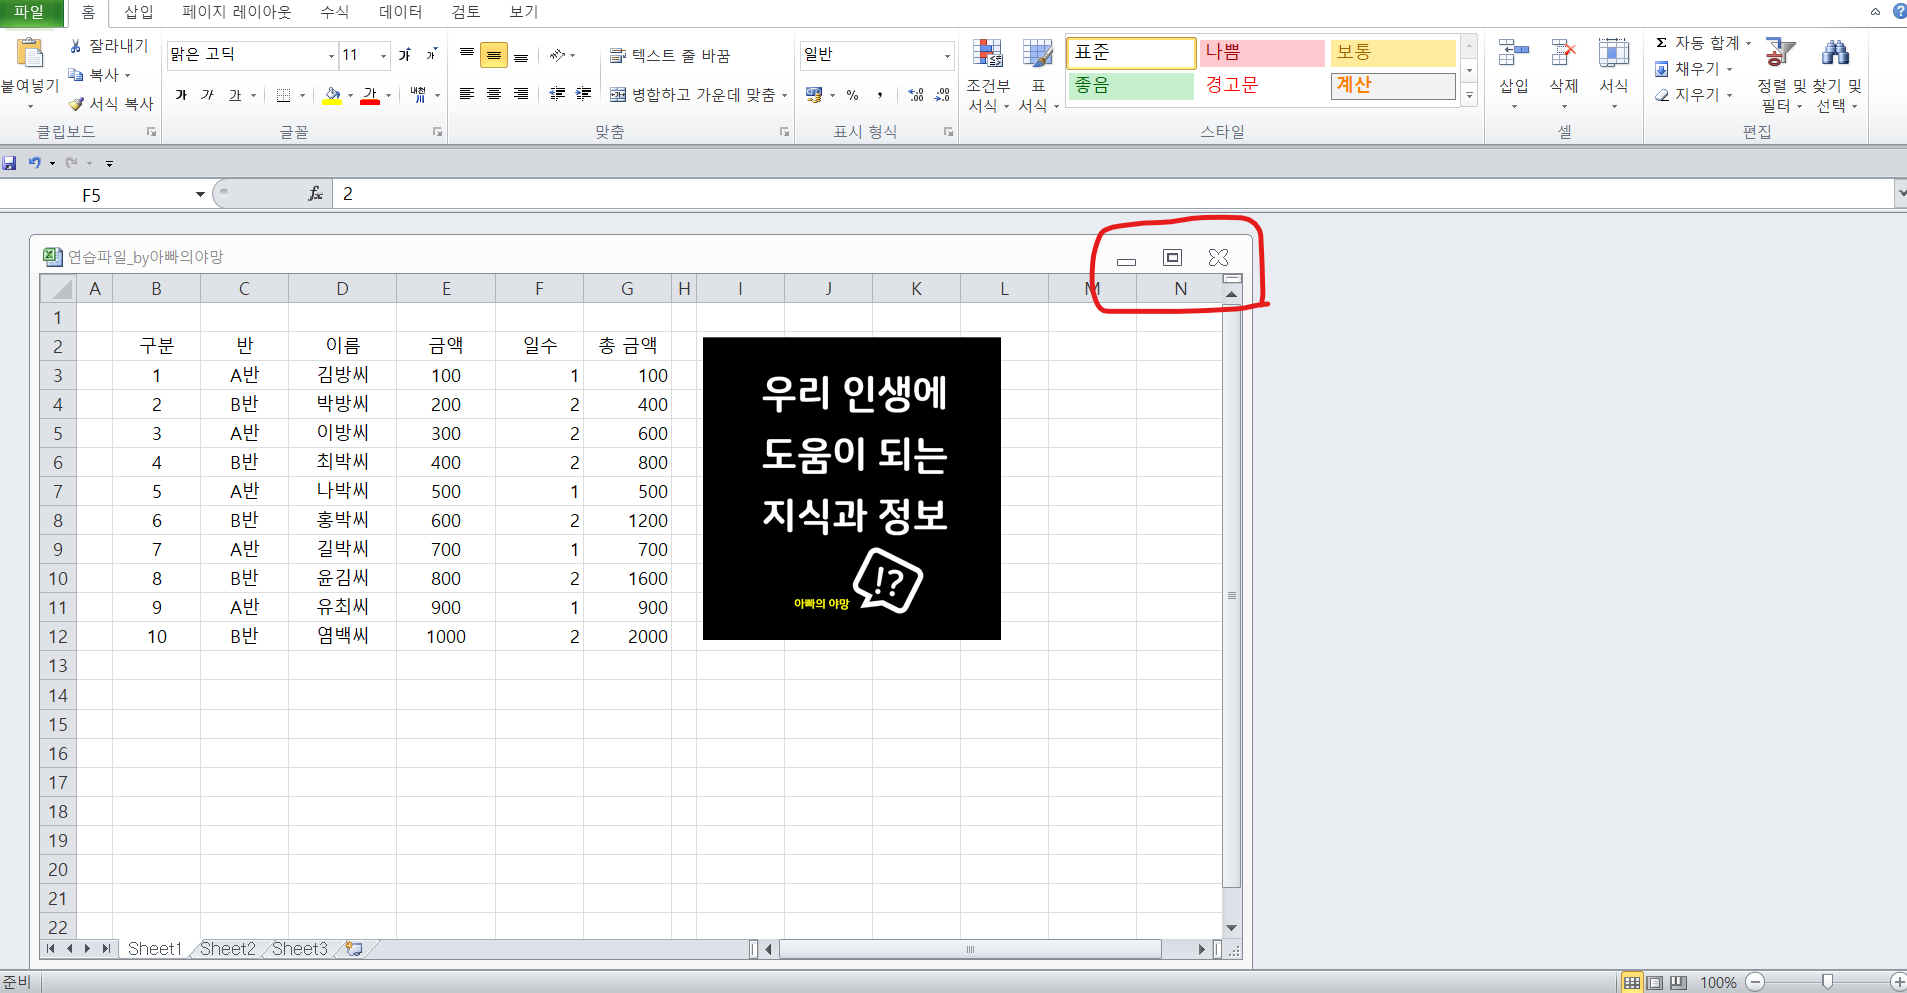Screen dimensions: 1907x993
Task: Click the formula bar input field
Action: tap(1112, 194)
